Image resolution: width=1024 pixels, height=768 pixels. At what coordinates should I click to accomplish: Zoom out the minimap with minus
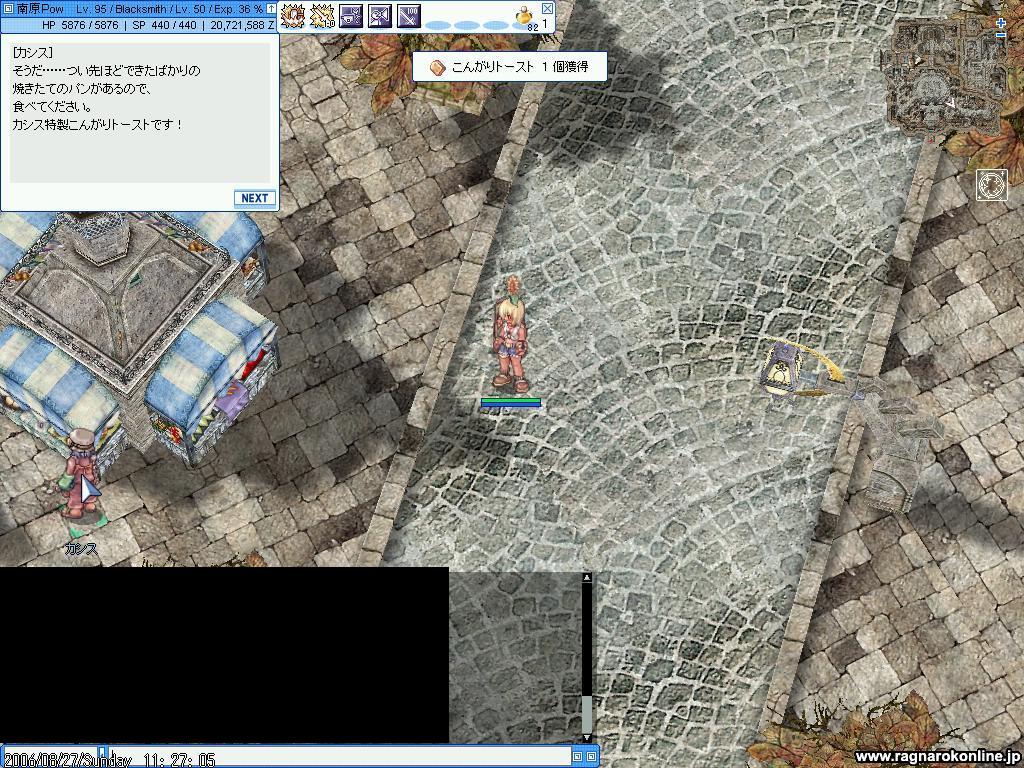click(1001, 35)
